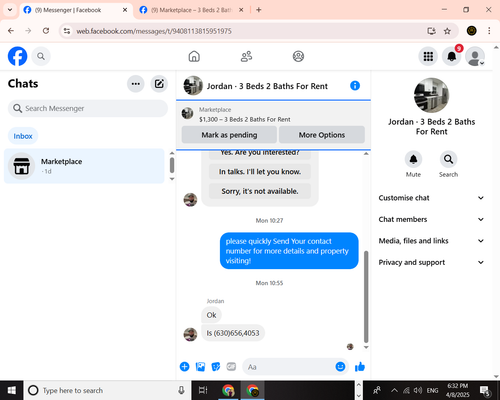
Task: Click the listing thumbnail in chat header
Action: pyautogui.click(x=193, y=86)
